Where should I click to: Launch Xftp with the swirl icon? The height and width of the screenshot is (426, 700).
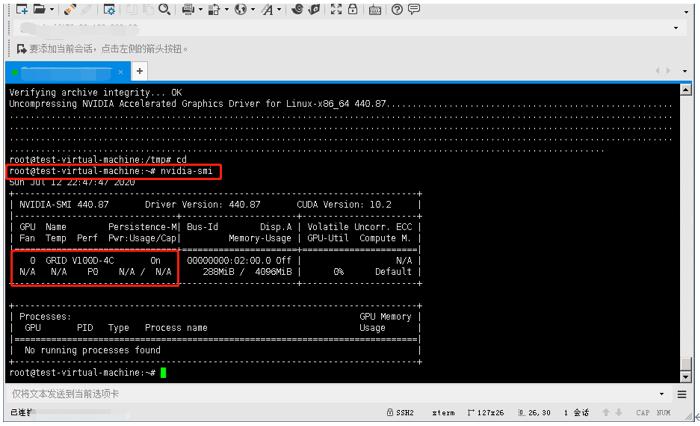[297, 9]
